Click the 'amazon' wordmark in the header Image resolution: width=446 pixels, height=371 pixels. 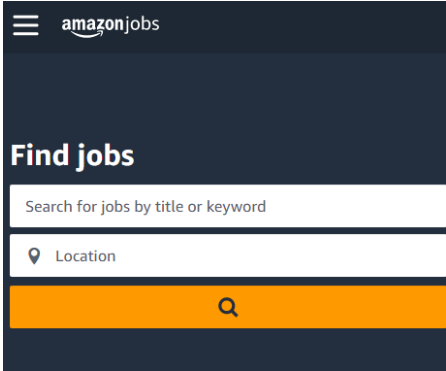pyautogui.click(x=93, y=25)
